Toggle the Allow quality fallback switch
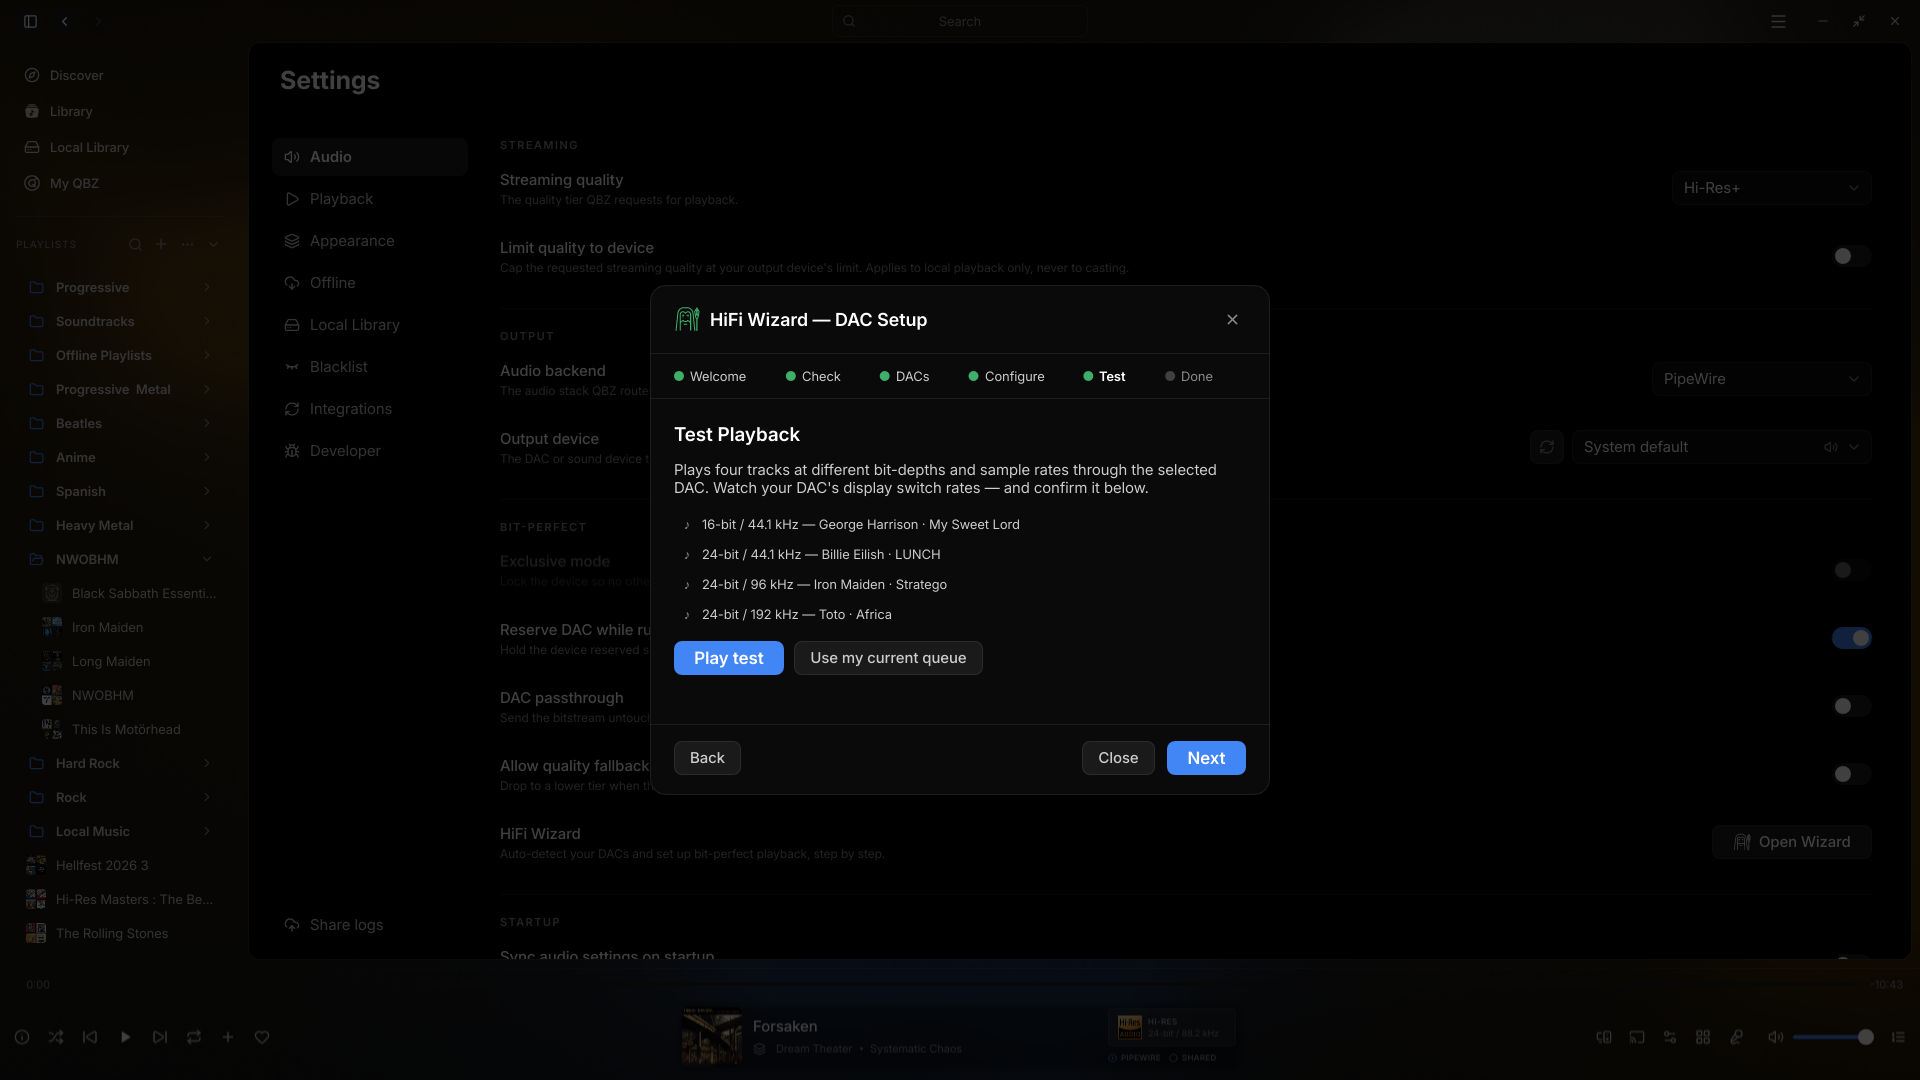 pos(1851,774)
